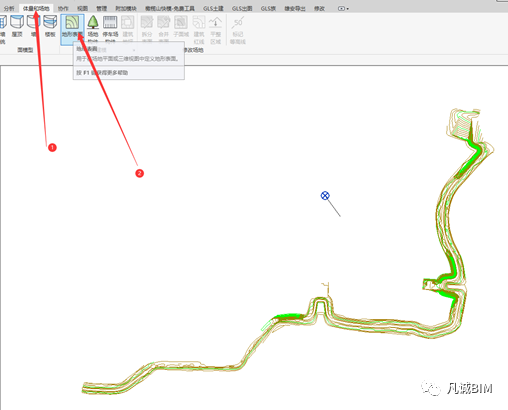Switch to the 体量和场地 tab

pos(36,8)
